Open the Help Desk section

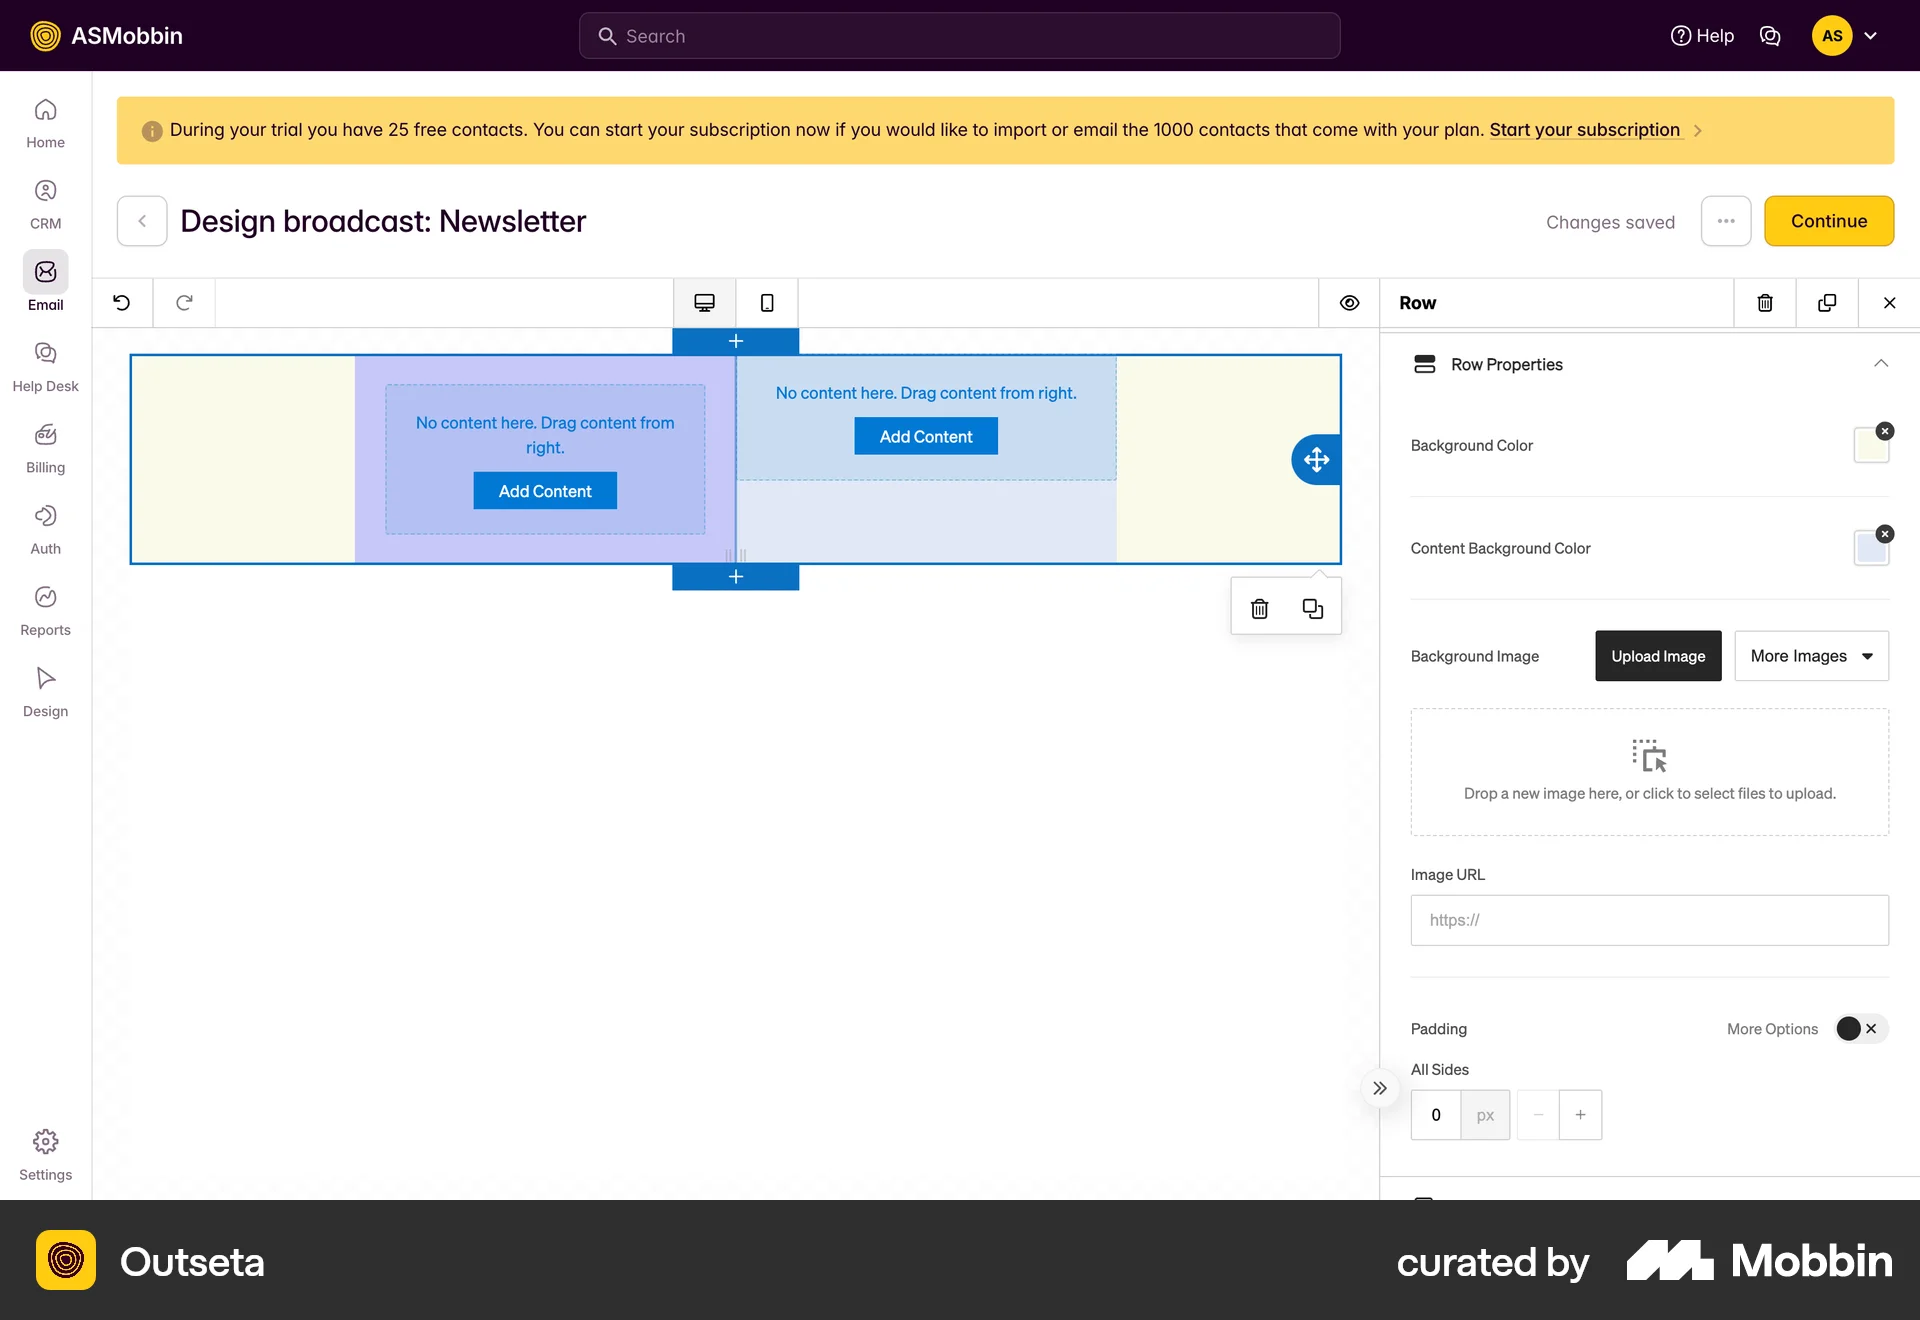(45, 366)
